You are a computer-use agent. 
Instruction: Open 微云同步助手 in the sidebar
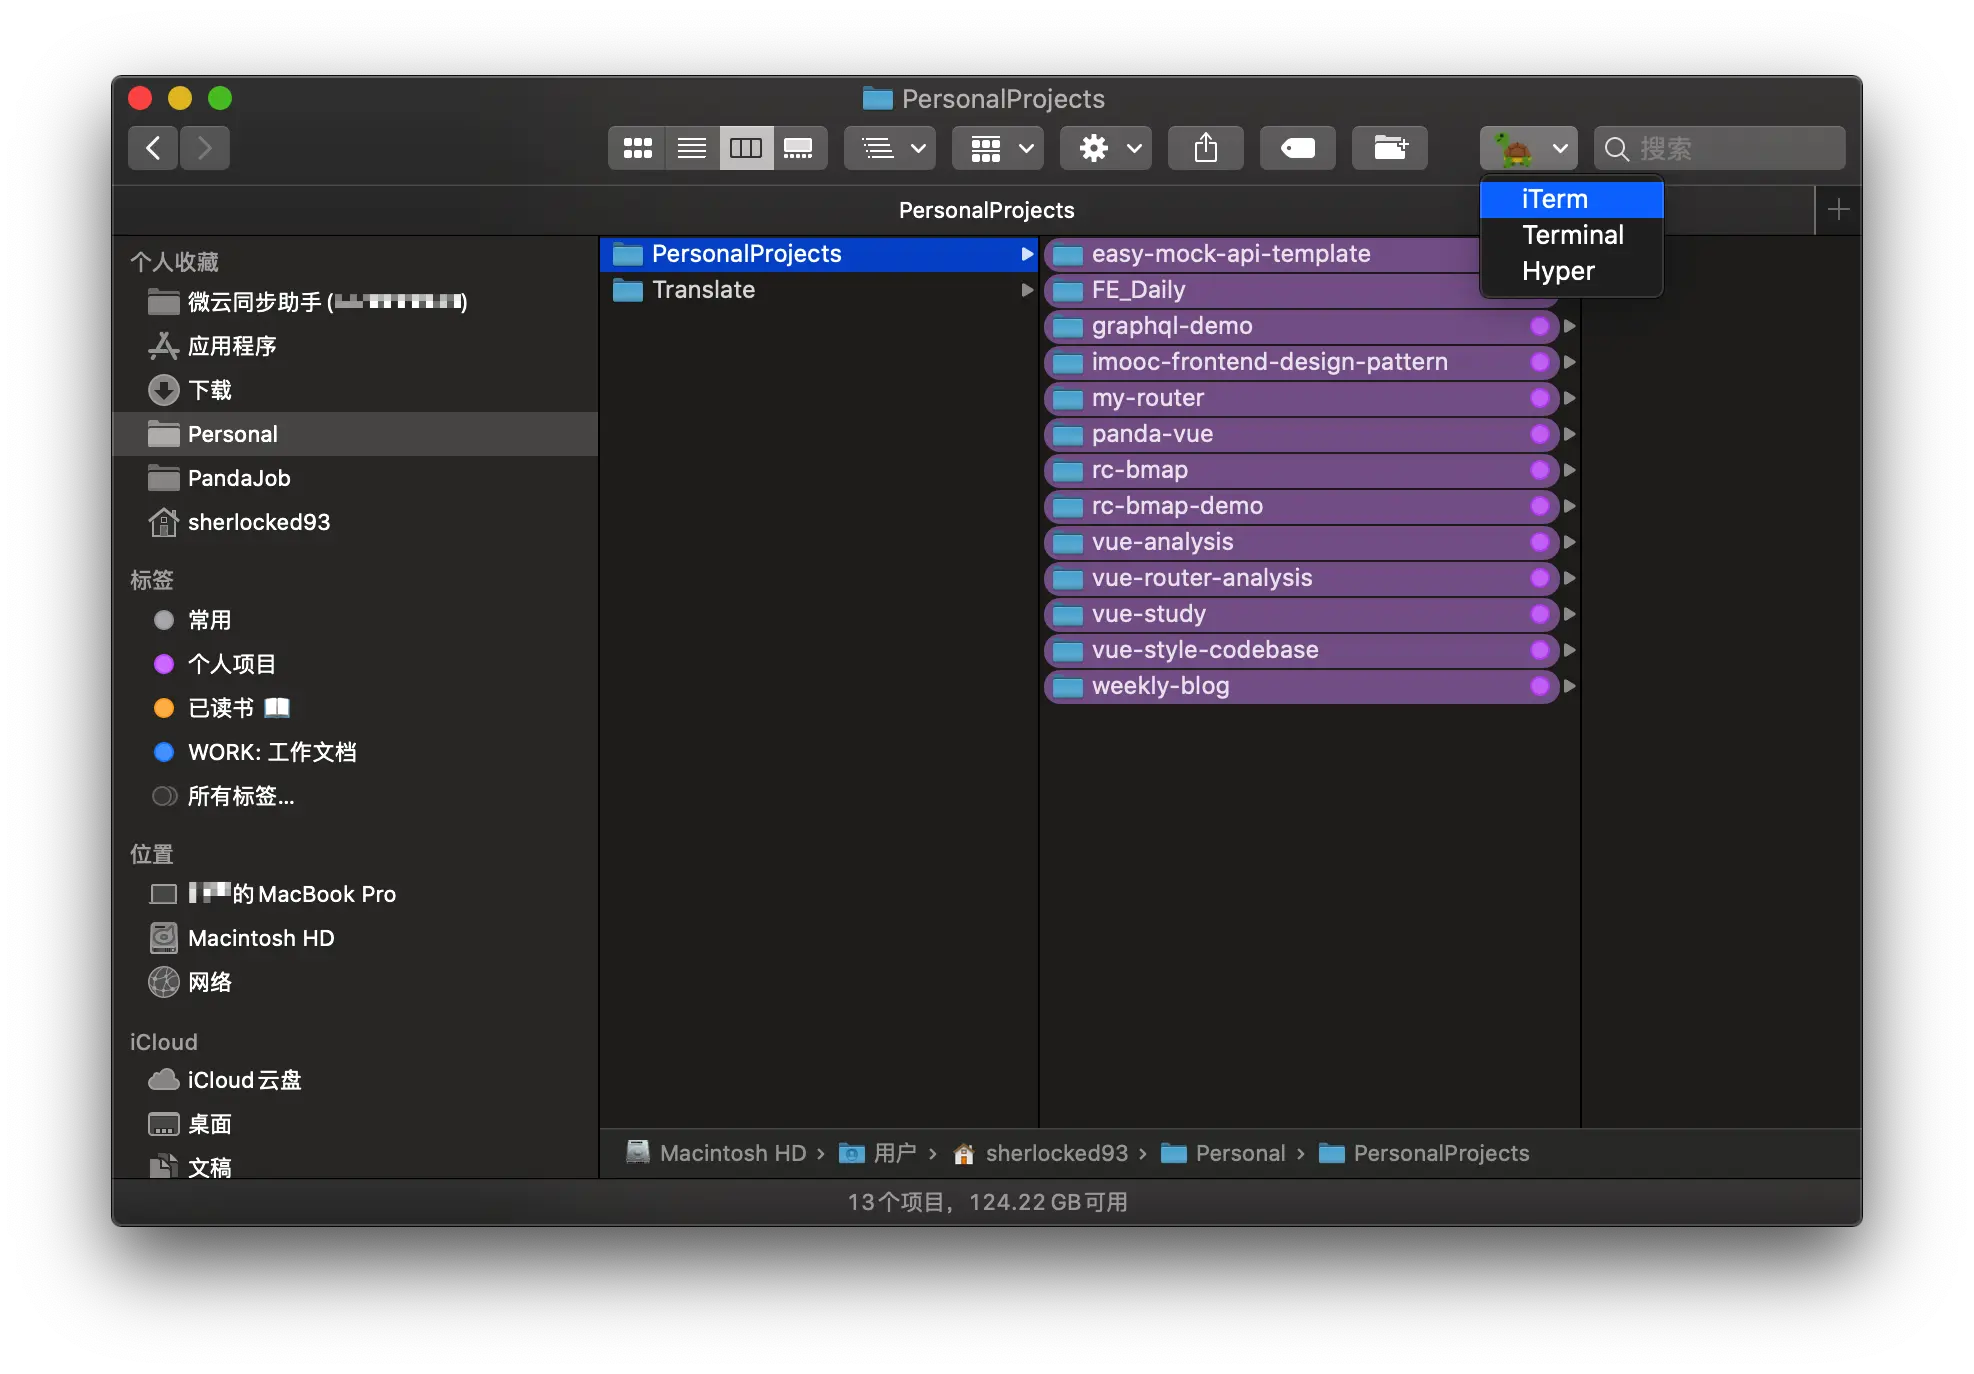click(355, 302)
